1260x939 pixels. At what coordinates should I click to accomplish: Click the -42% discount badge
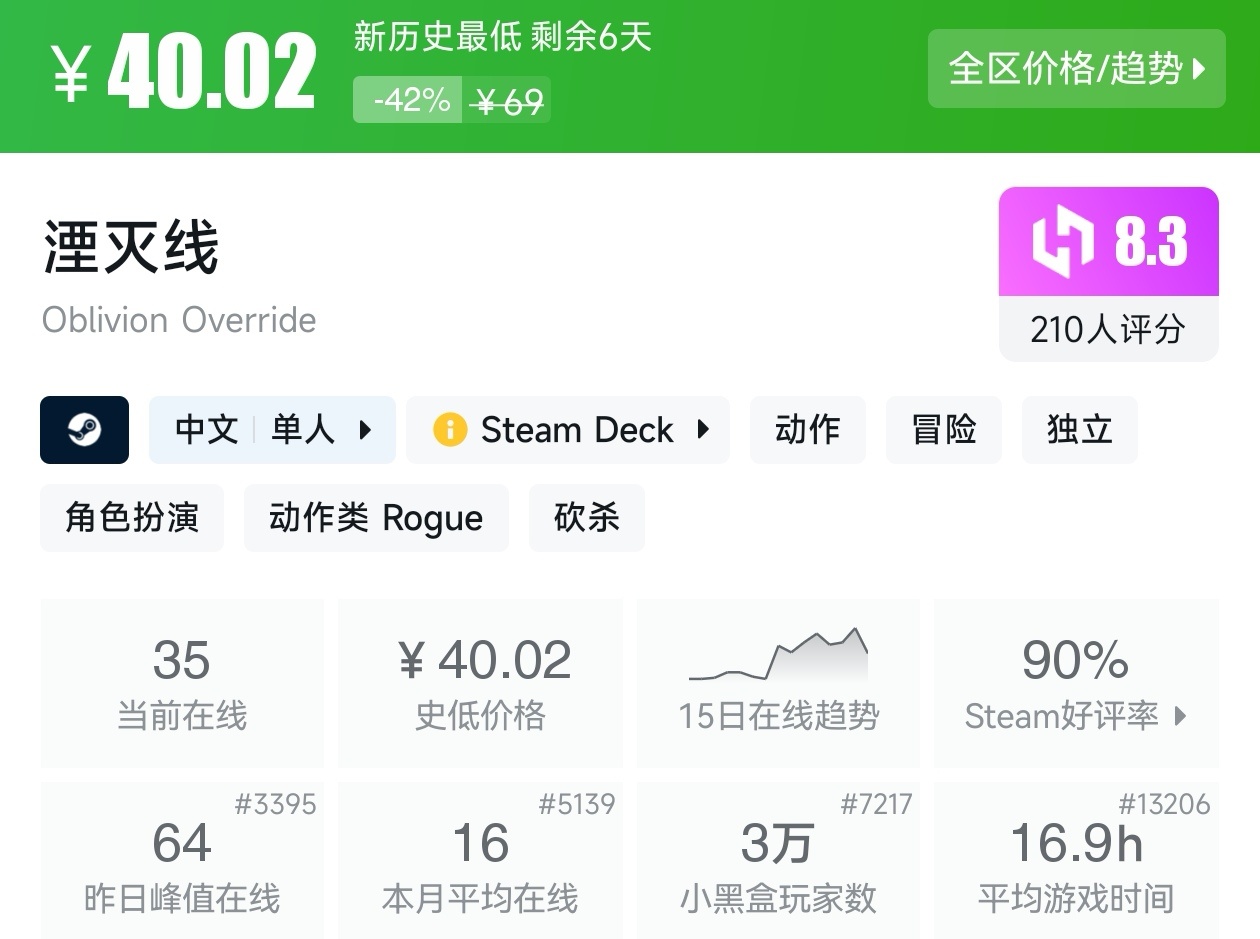click(409, 100)
